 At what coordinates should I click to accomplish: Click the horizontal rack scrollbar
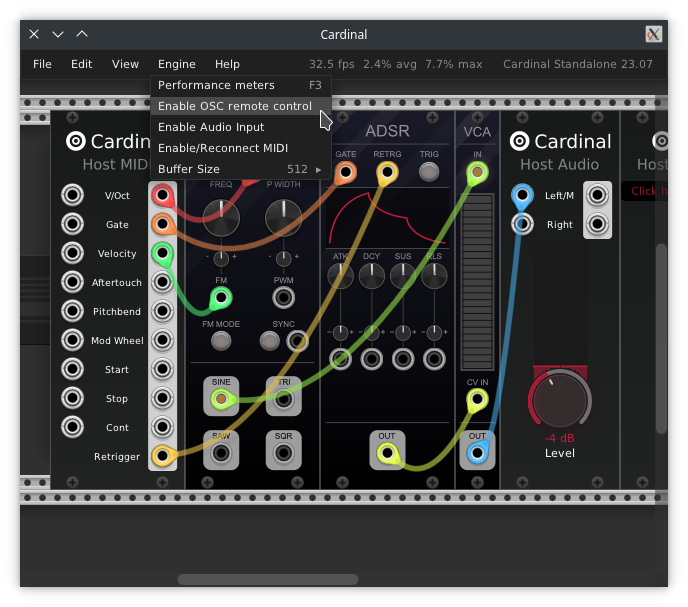(x=267, y=579)
